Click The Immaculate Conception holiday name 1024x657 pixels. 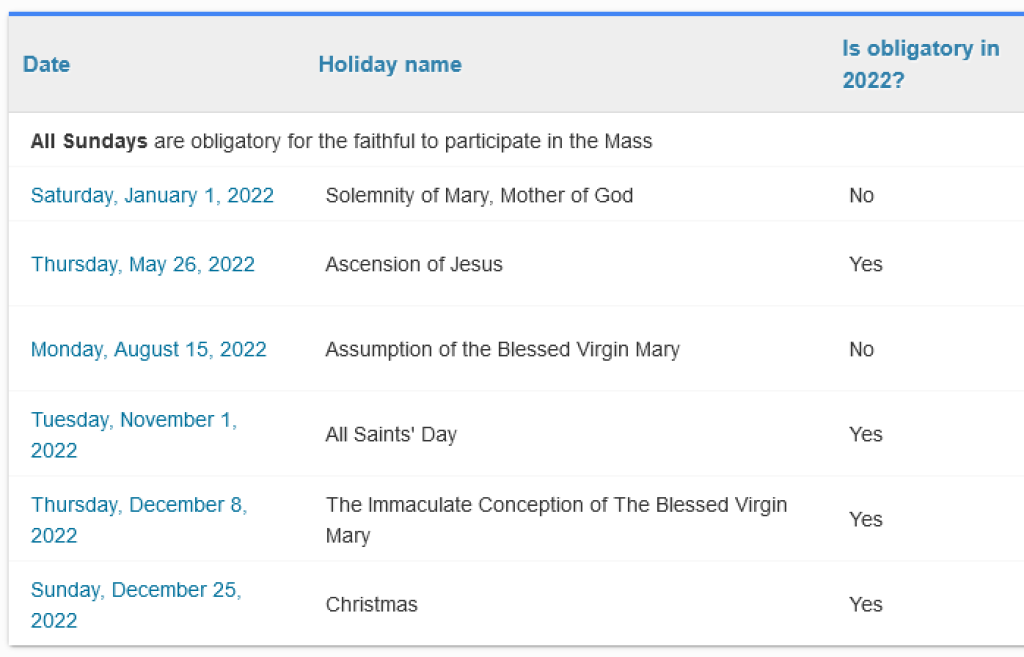coord(556,506)
